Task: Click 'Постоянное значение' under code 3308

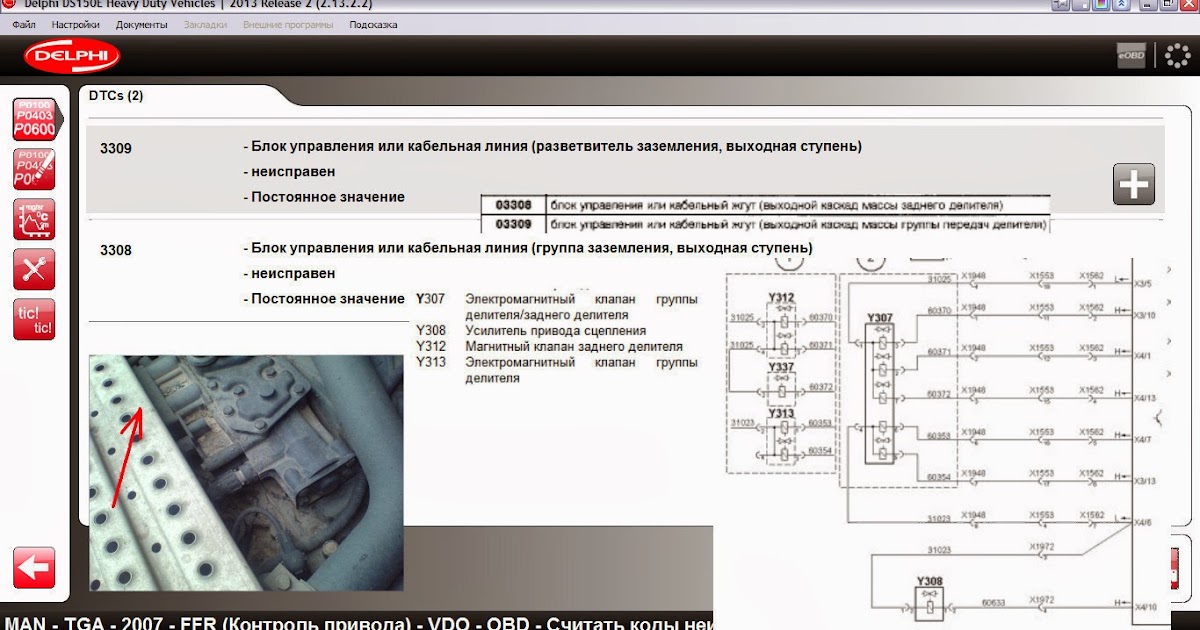Action: [324, 298]
